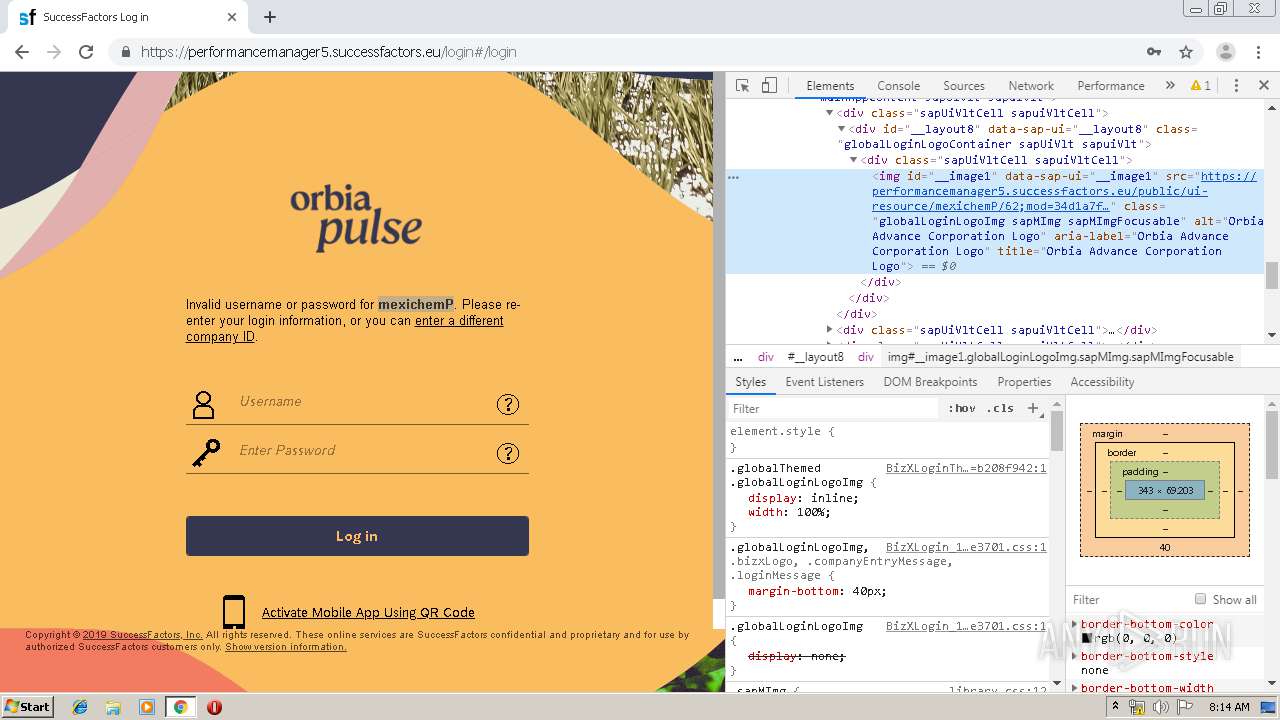Screen dimensions: 1280x720
Task: Open the BizXLoginTh…=b208f942:1 source link
Action: click(966, 468)
